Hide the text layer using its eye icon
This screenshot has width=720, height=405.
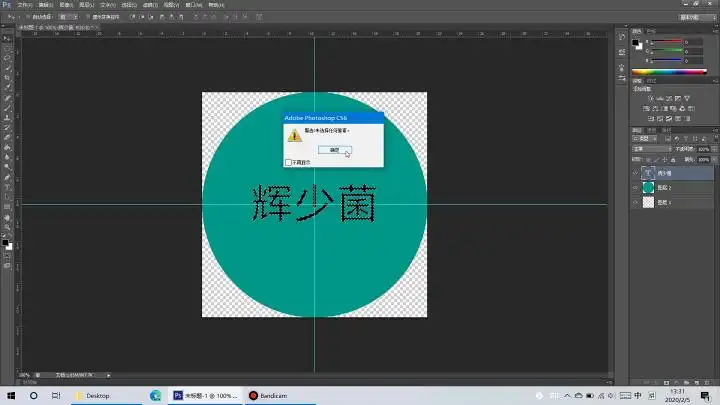[x=635, y=173]
